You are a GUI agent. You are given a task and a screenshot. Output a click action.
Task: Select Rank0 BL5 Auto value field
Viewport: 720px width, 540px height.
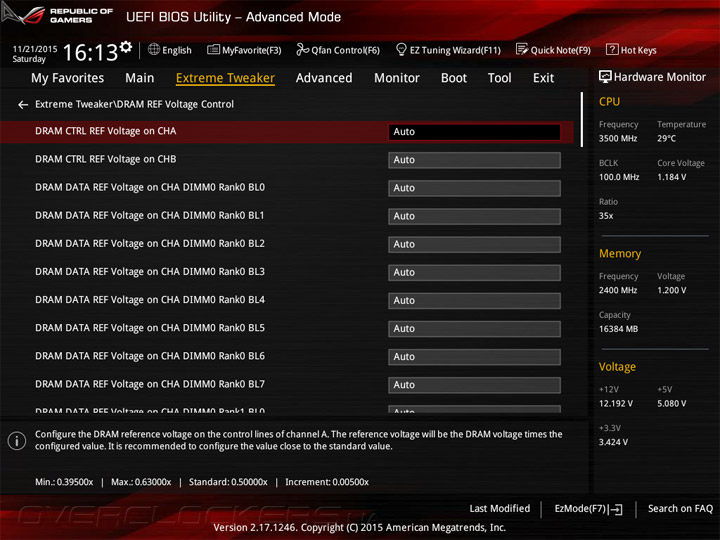(x=474, y=329)
